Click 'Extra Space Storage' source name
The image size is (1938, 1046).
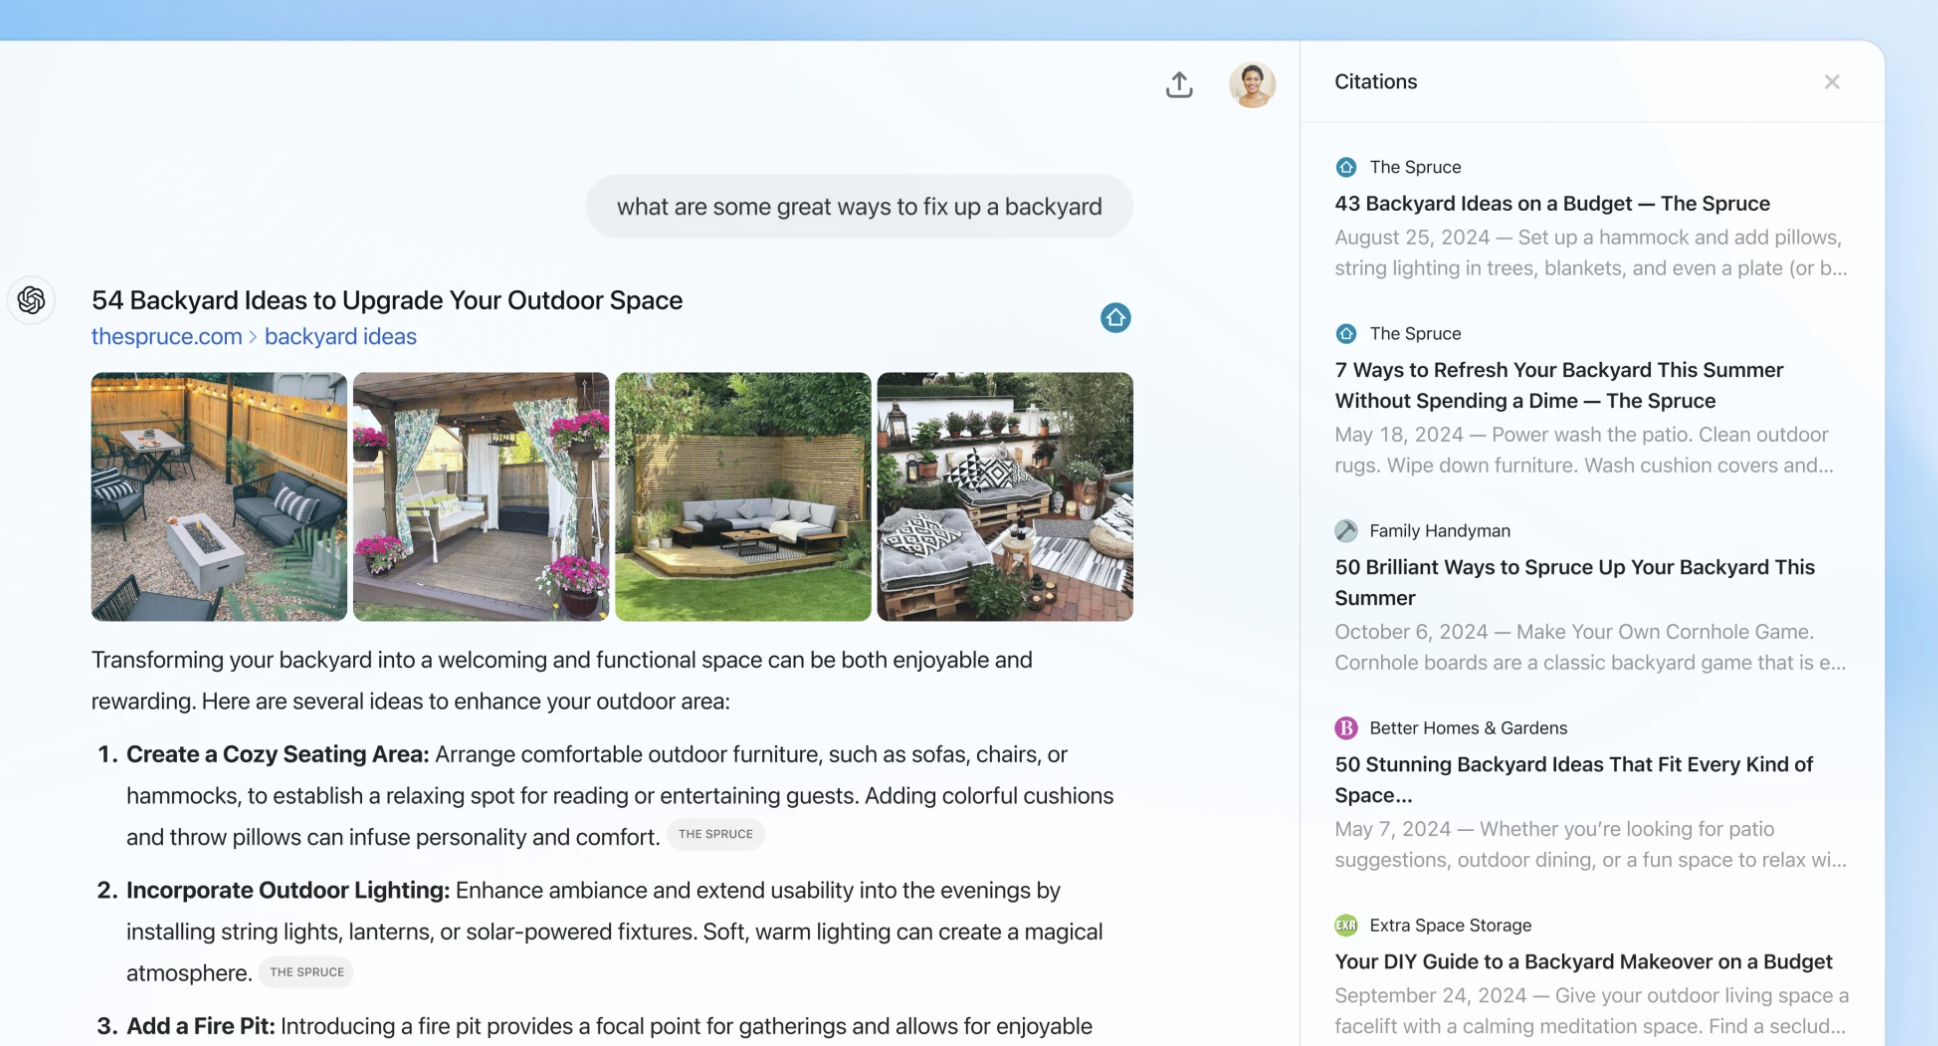coord(1450,925)
